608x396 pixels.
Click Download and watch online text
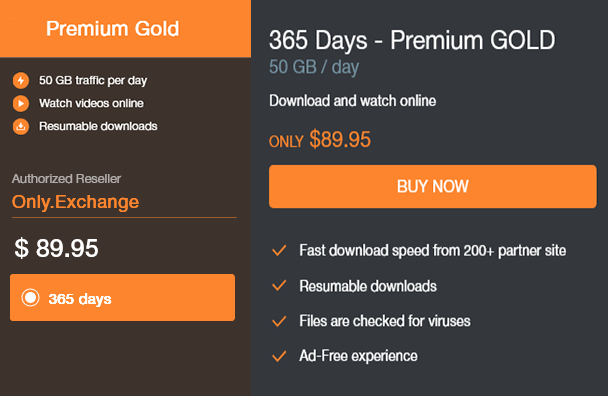pos(352,101)
